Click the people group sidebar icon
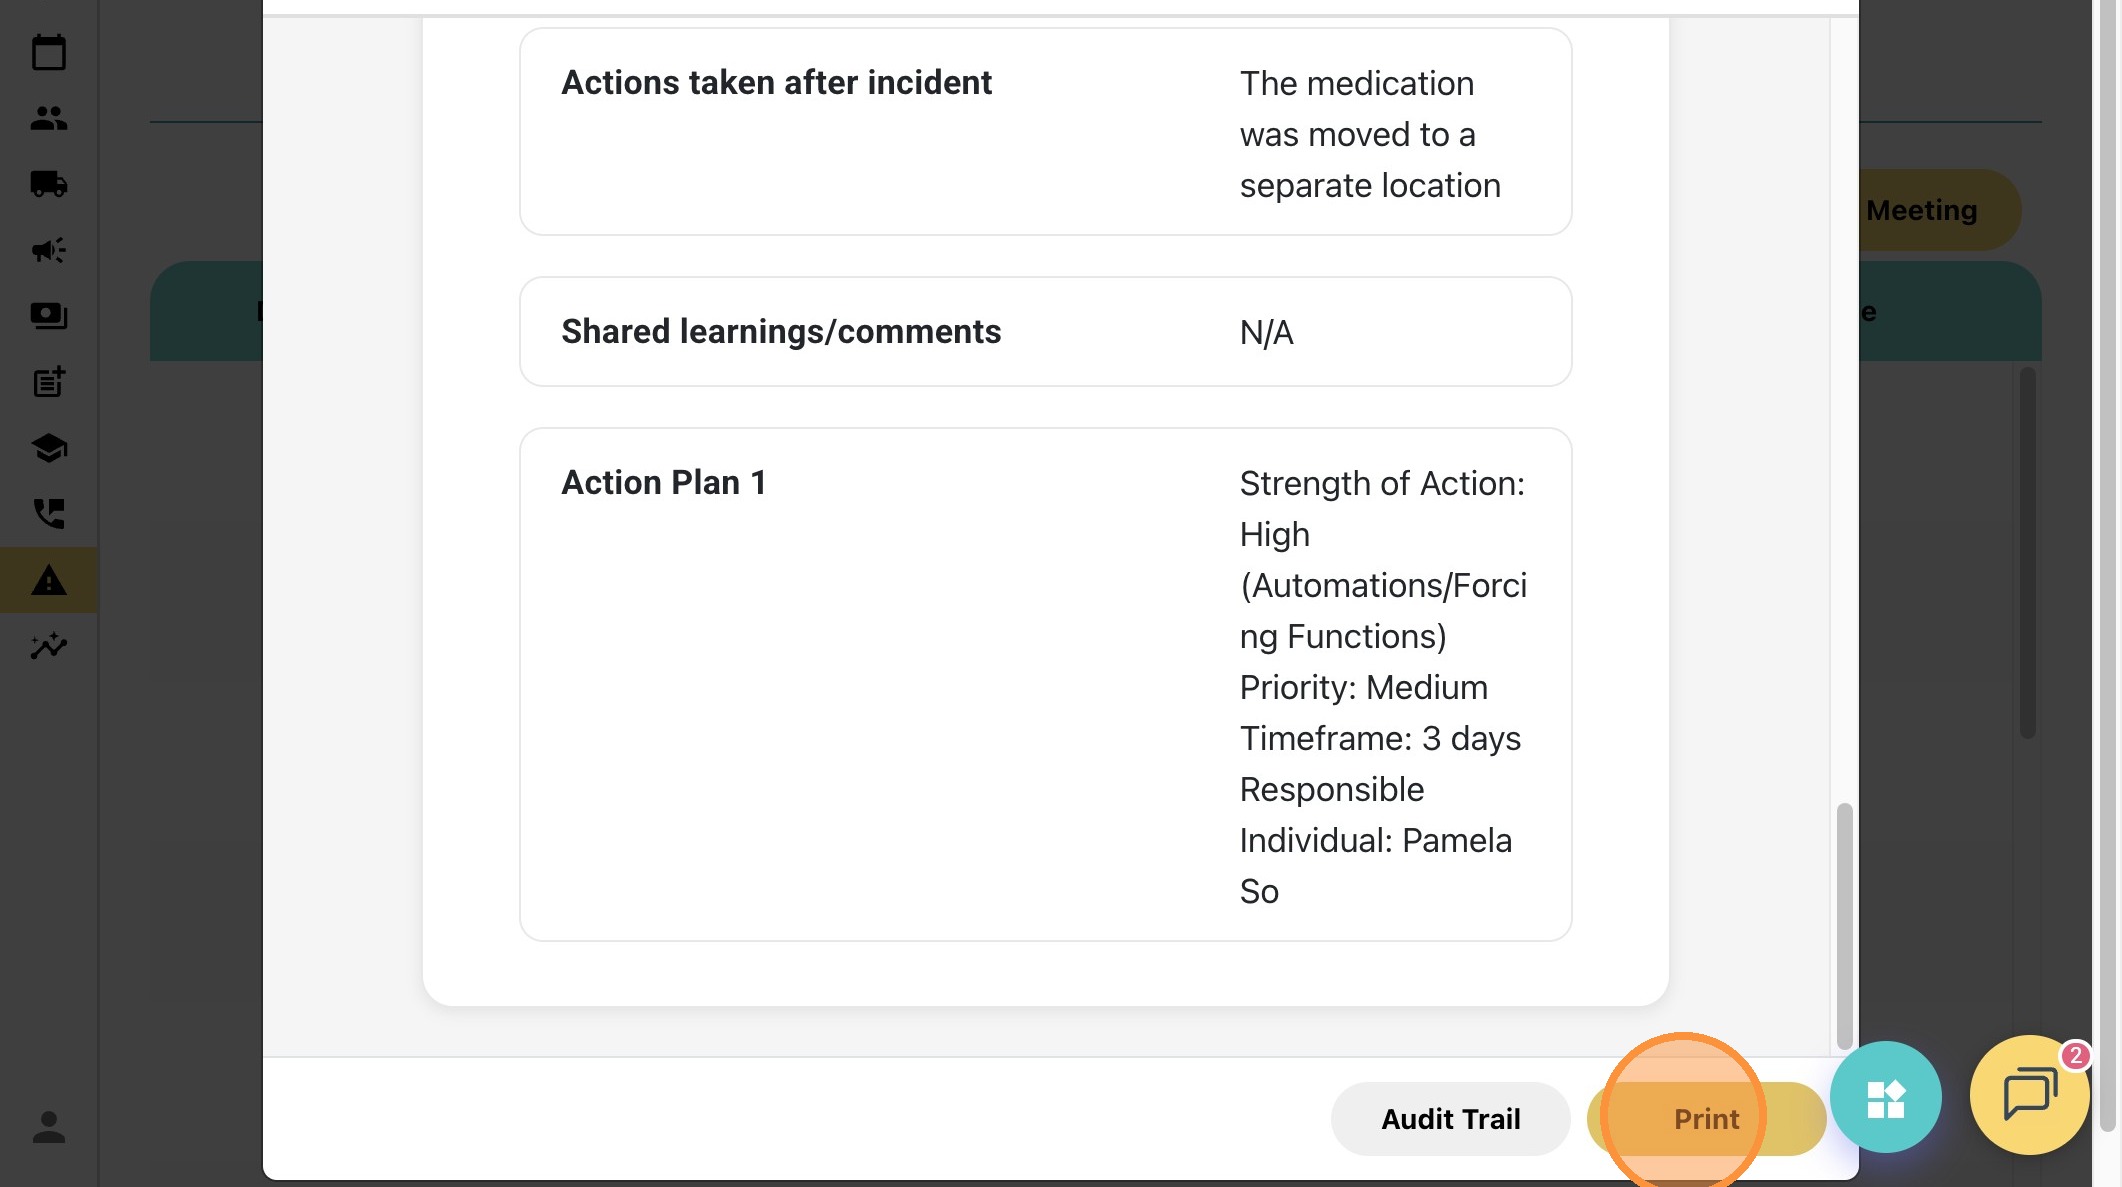The image size is (2122, 1187). [48, 118]
